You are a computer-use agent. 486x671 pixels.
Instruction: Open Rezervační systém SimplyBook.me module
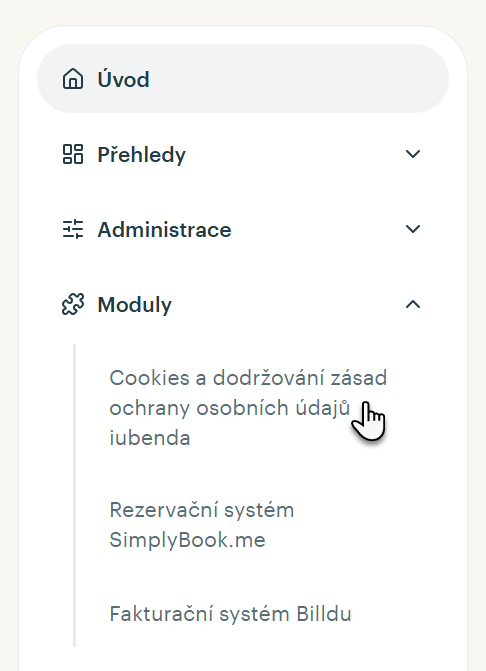(x=202, y=525)
